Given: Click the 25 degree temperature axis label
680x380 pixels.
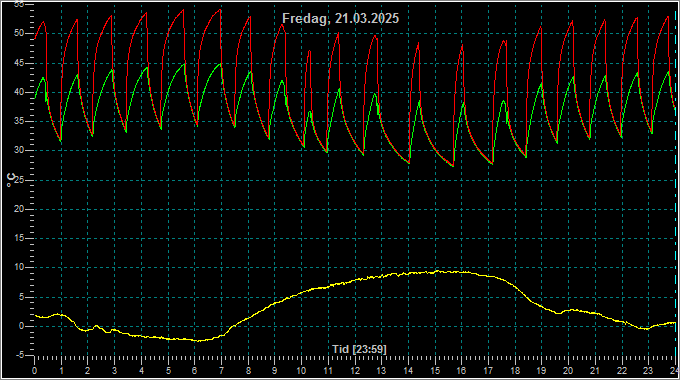Looking at the screenshot, I should click(19, 180).
